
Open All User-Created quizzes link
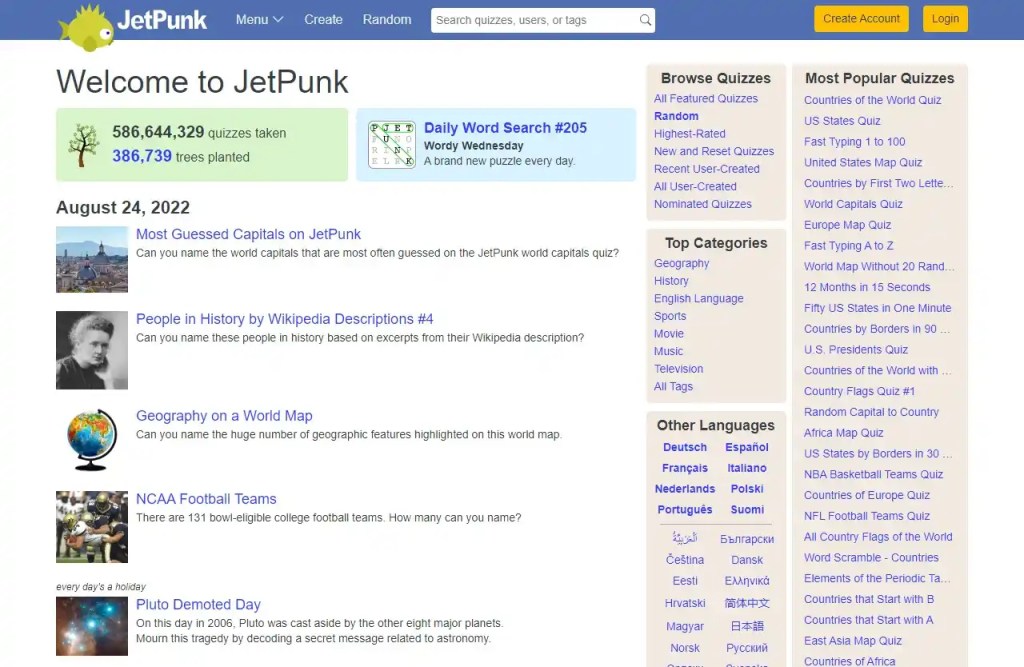[695, 187]
